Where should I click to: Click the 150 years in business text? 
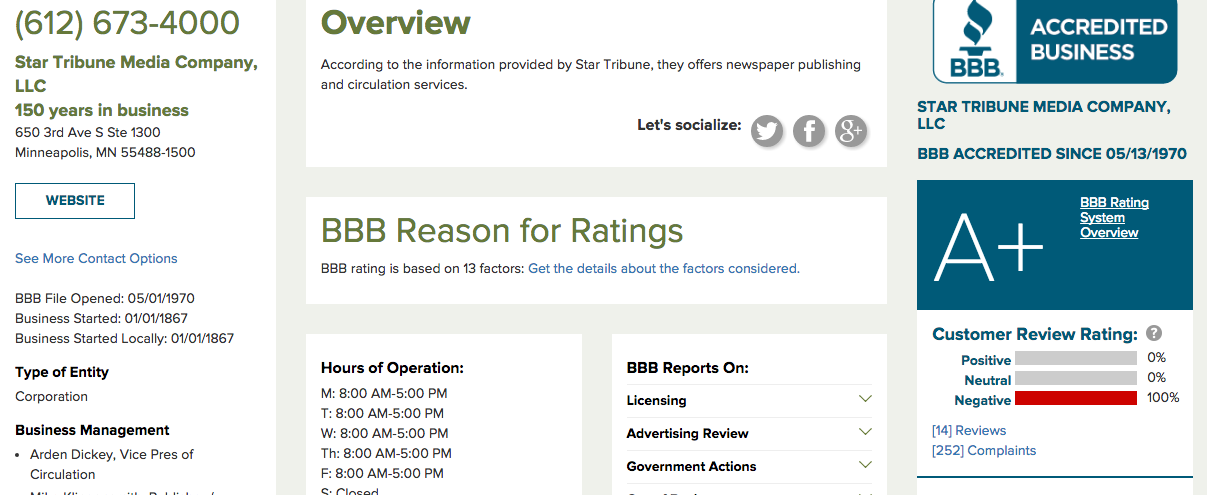click(x=102, y=110)
